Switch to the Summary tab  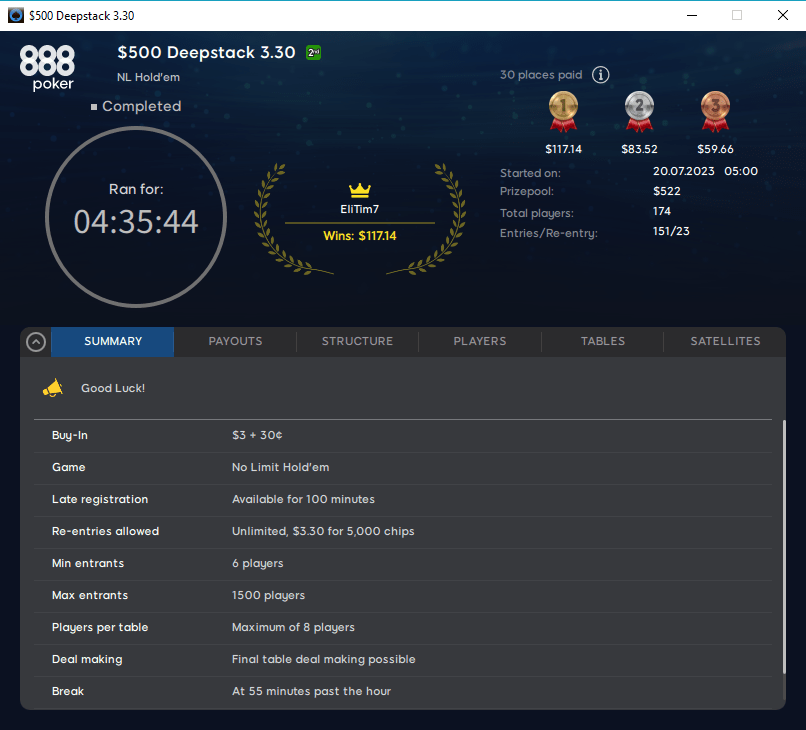(113, 341)
